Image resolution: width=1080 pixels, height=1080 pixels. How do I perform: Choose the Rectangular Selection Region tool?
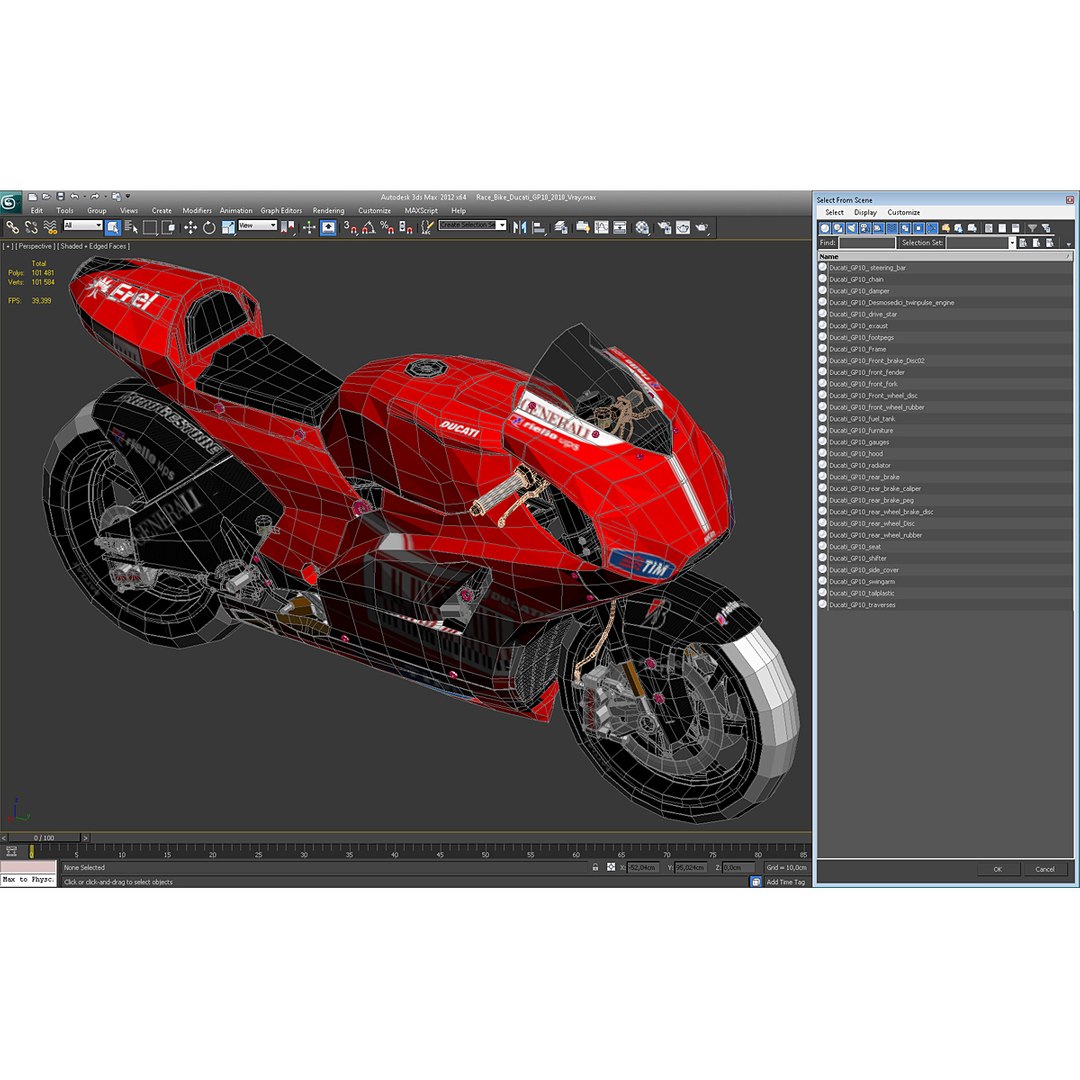(x=149, y=227)
